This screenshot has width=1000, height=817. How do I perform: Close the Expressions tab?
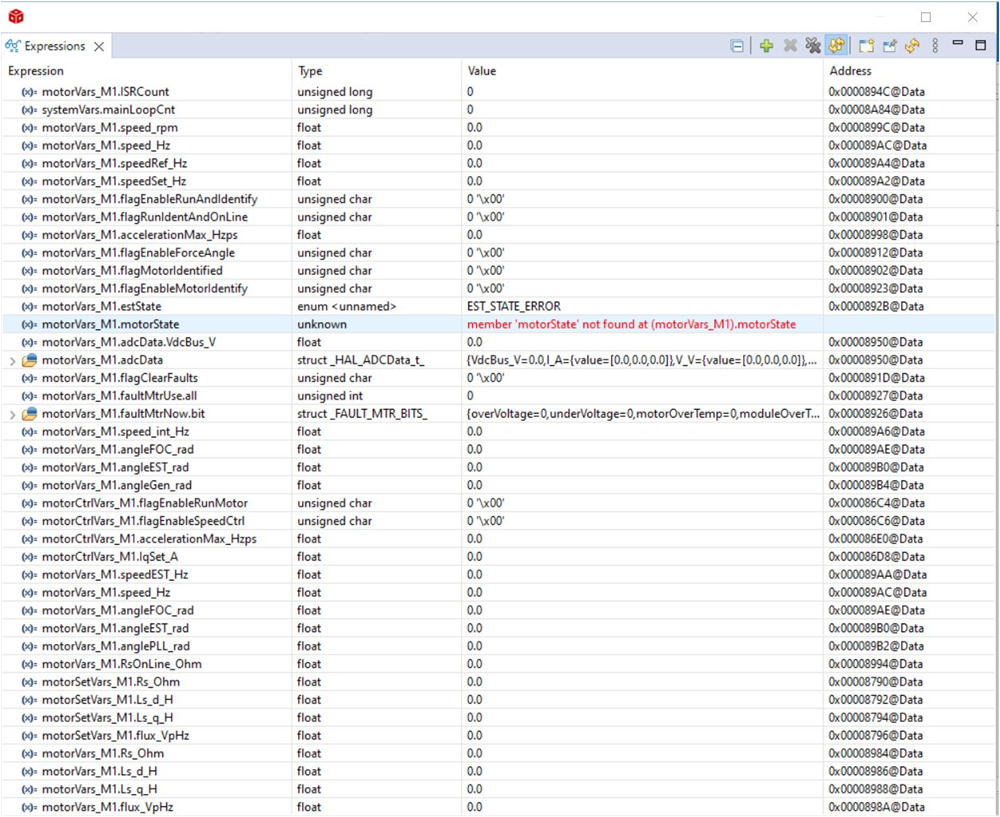pyautogui.click(x=97, y=46)
